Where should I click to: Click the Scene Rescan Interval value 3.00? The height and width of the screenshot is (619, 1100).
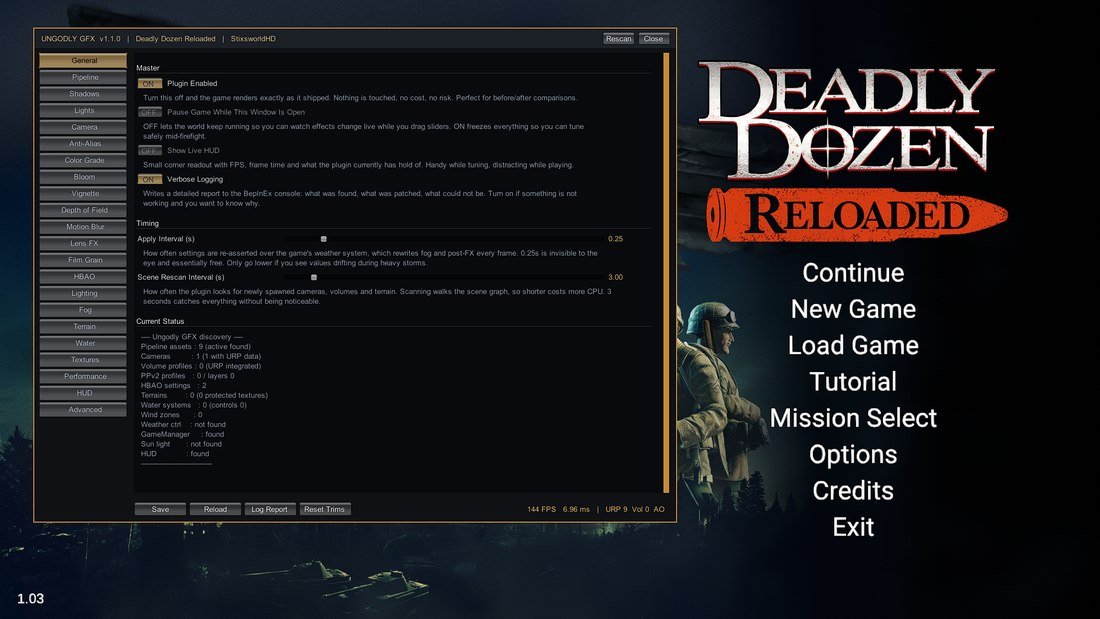coord(615,278)
